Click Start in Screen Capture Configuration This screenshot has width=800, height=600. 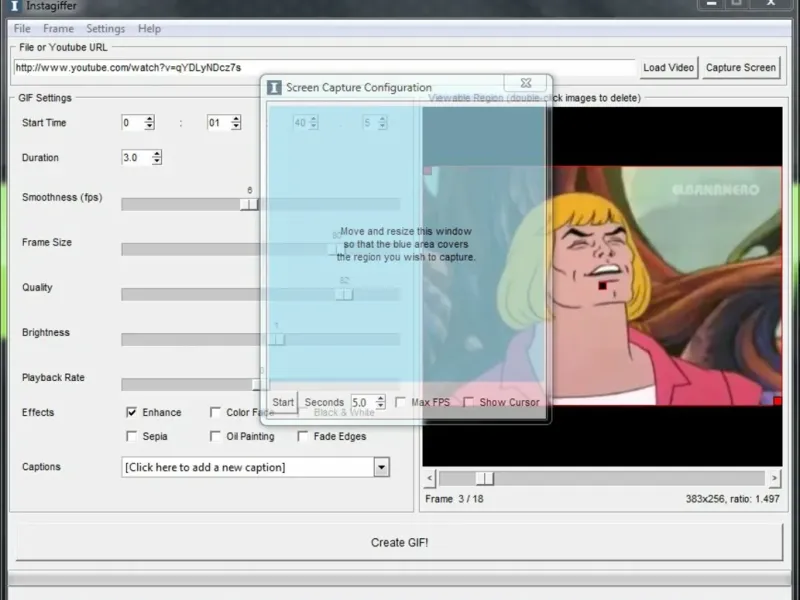point(283,402)
